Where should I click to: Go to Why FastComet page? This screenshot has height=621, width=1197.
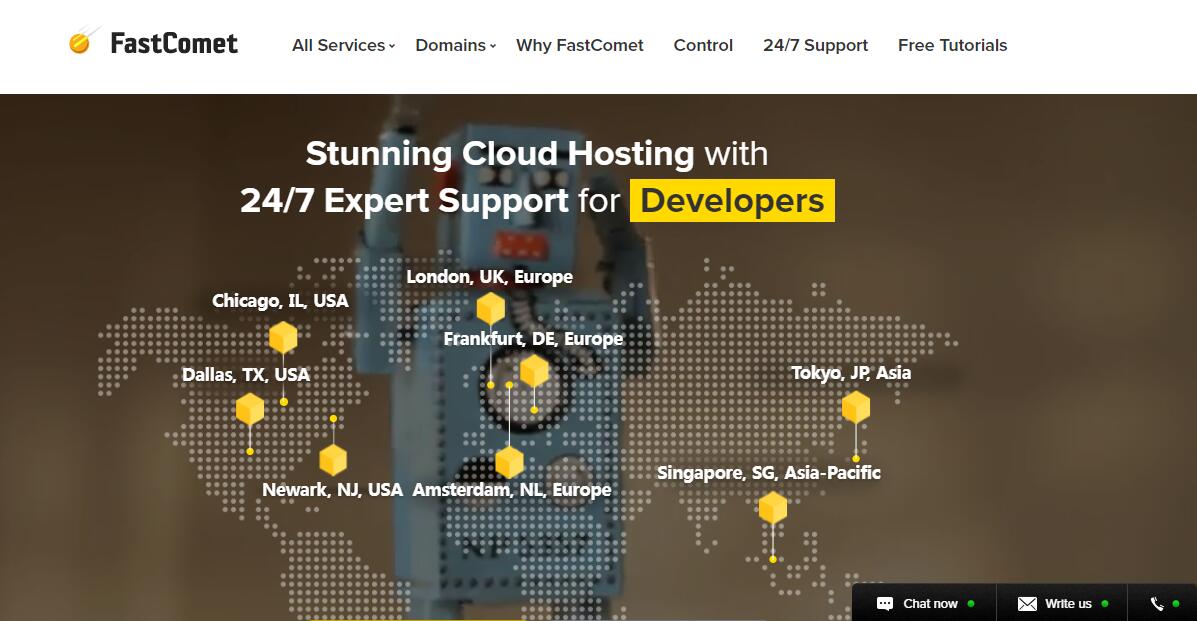(579, 46)
